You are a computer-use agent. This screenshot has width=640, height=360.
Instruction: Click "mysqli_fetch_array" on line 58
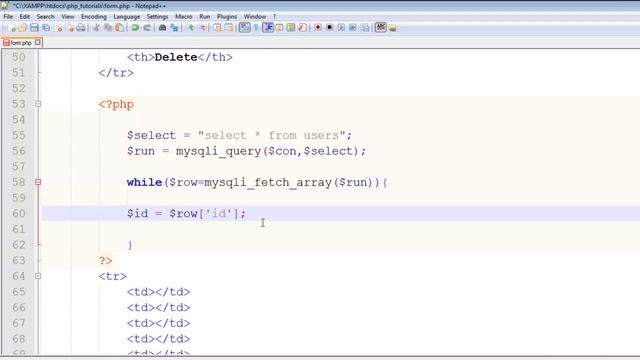(268, 182)
